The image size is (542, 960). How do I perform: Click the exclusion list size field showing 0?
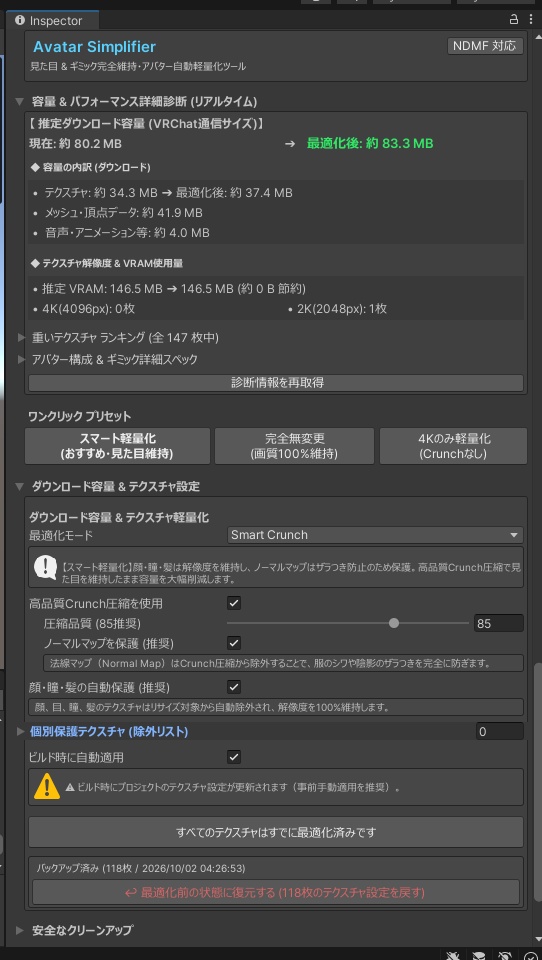point(500,731)
